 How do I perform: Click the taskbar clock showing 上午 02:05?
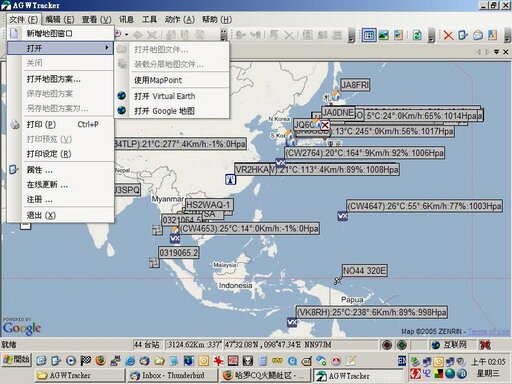click(488, 362)
